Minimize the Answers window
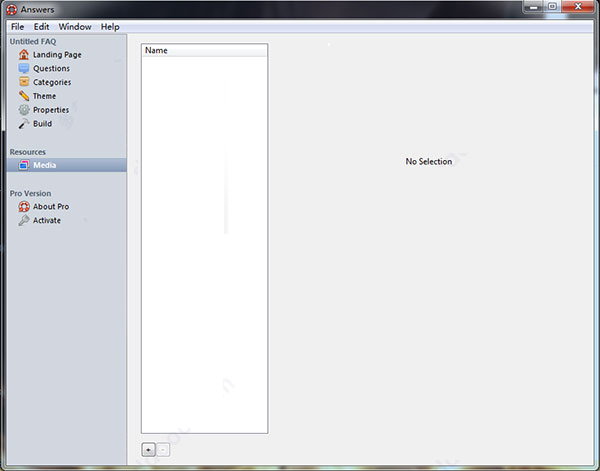Viewport: 600px width, 471px height. pyautogui.click(x=533, y=7)
